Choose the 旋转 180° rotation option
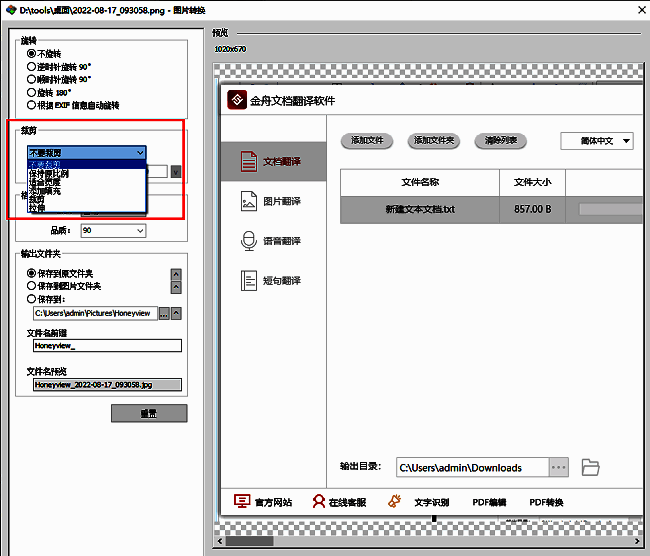The width and height of the screenshot is (650, 556). click(x=32, y=91)
